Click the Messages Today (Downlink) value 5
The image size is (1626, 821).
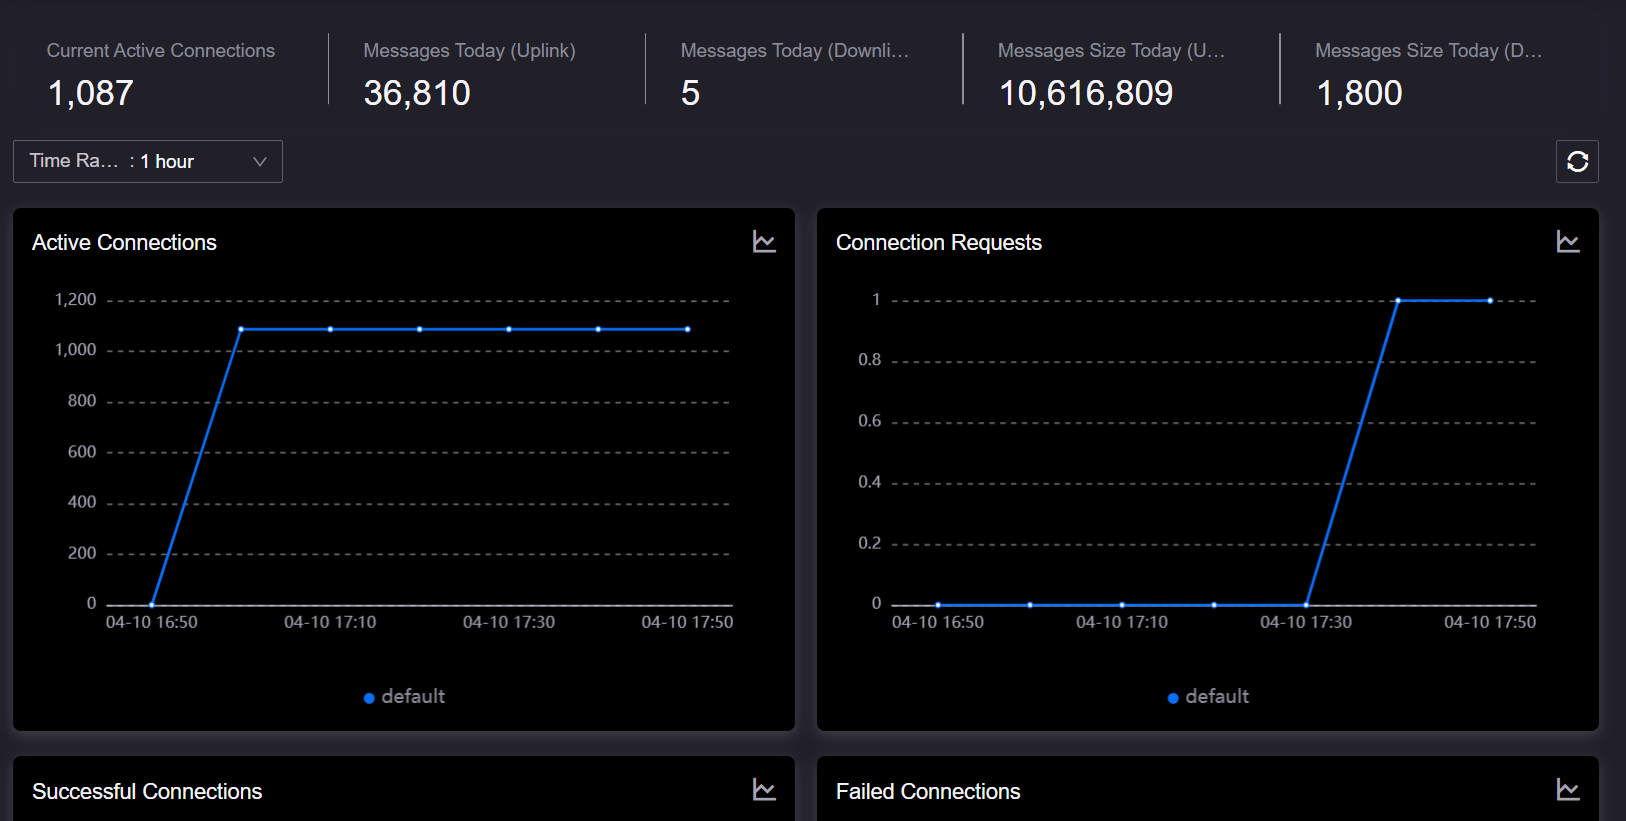point(690,94)
